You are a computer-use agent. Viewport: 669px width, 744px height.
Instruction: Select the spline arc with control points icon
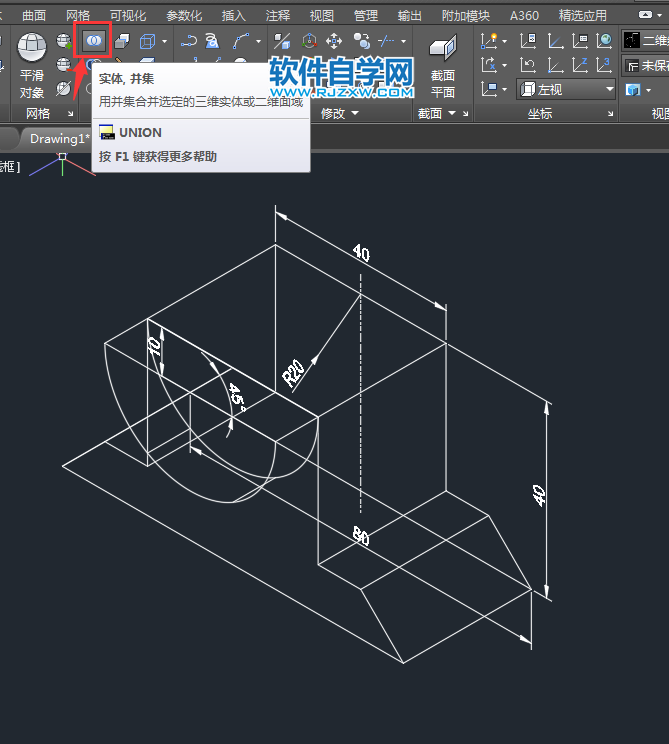[x=241, y=41]
